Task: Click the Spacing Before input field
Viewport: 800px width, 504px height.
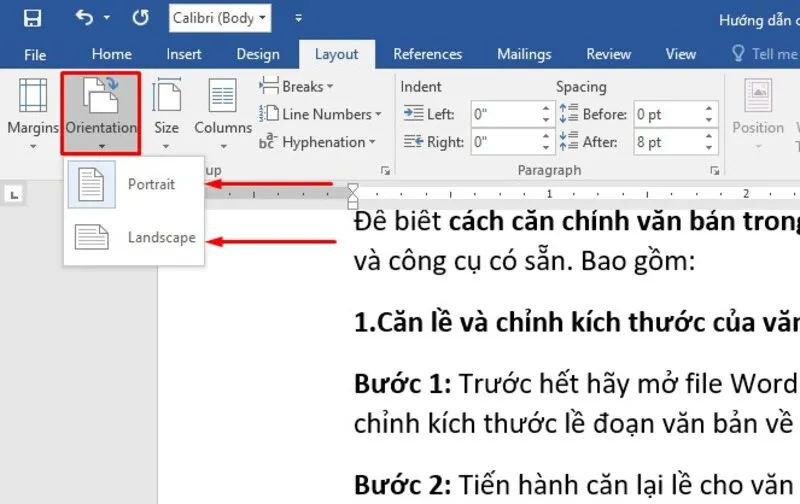Action: point(668,114)
